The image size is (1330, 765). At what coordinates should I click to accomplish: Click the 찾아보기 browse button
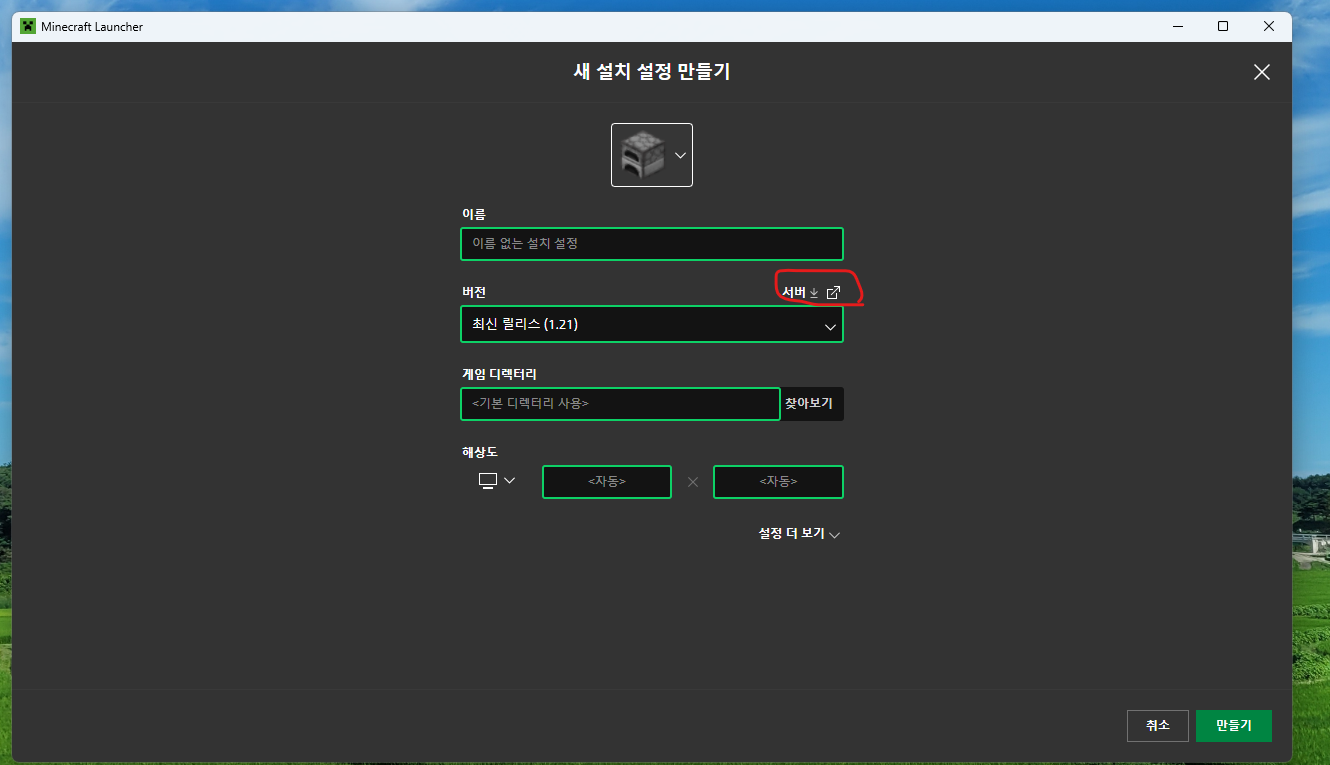coord(812,404)
